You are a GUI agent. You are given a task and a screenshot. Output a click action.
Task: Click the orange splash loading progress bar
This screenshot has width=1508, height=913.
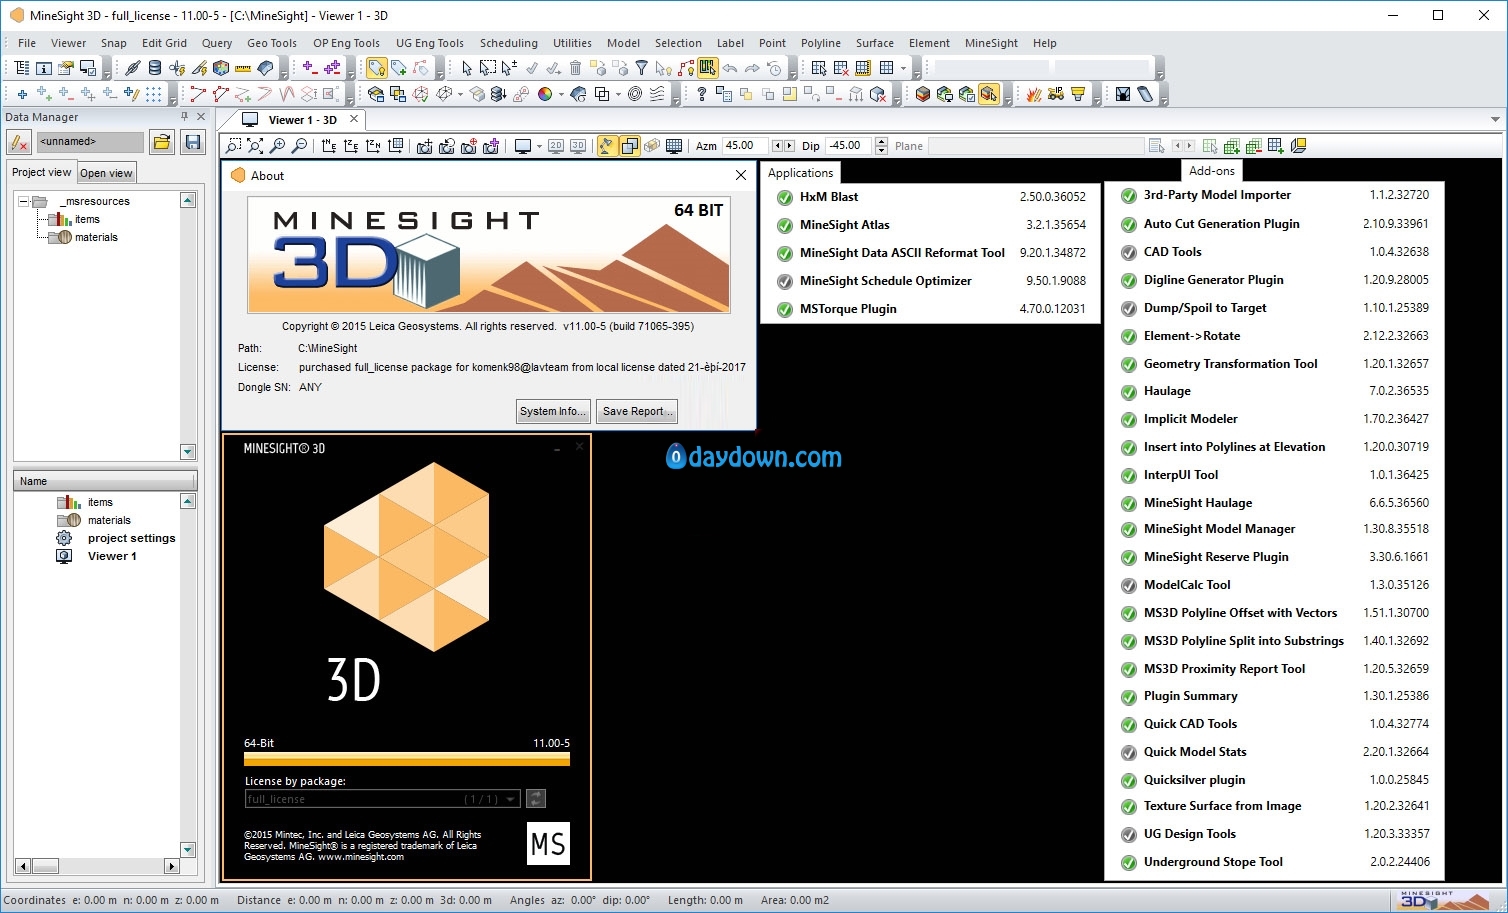point(407,759)
